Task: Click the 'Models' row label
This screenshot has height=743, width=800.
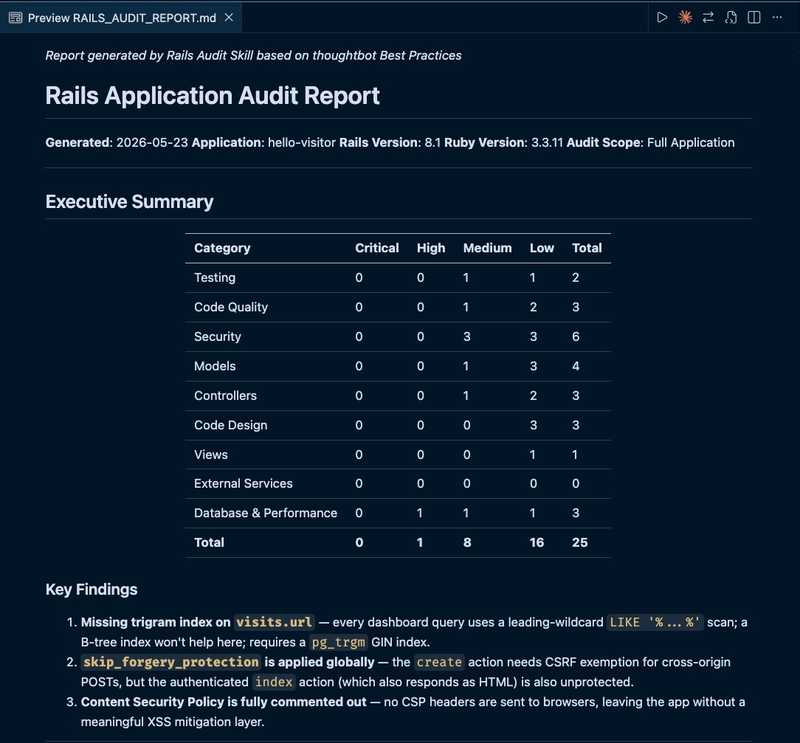Action: pyautogui.click(x=215, y=366)
